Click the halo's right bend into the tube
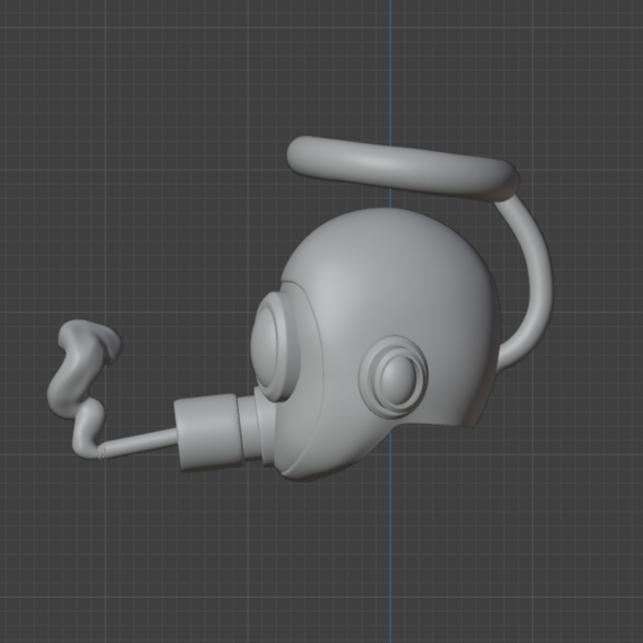 [x=508, y=185]
